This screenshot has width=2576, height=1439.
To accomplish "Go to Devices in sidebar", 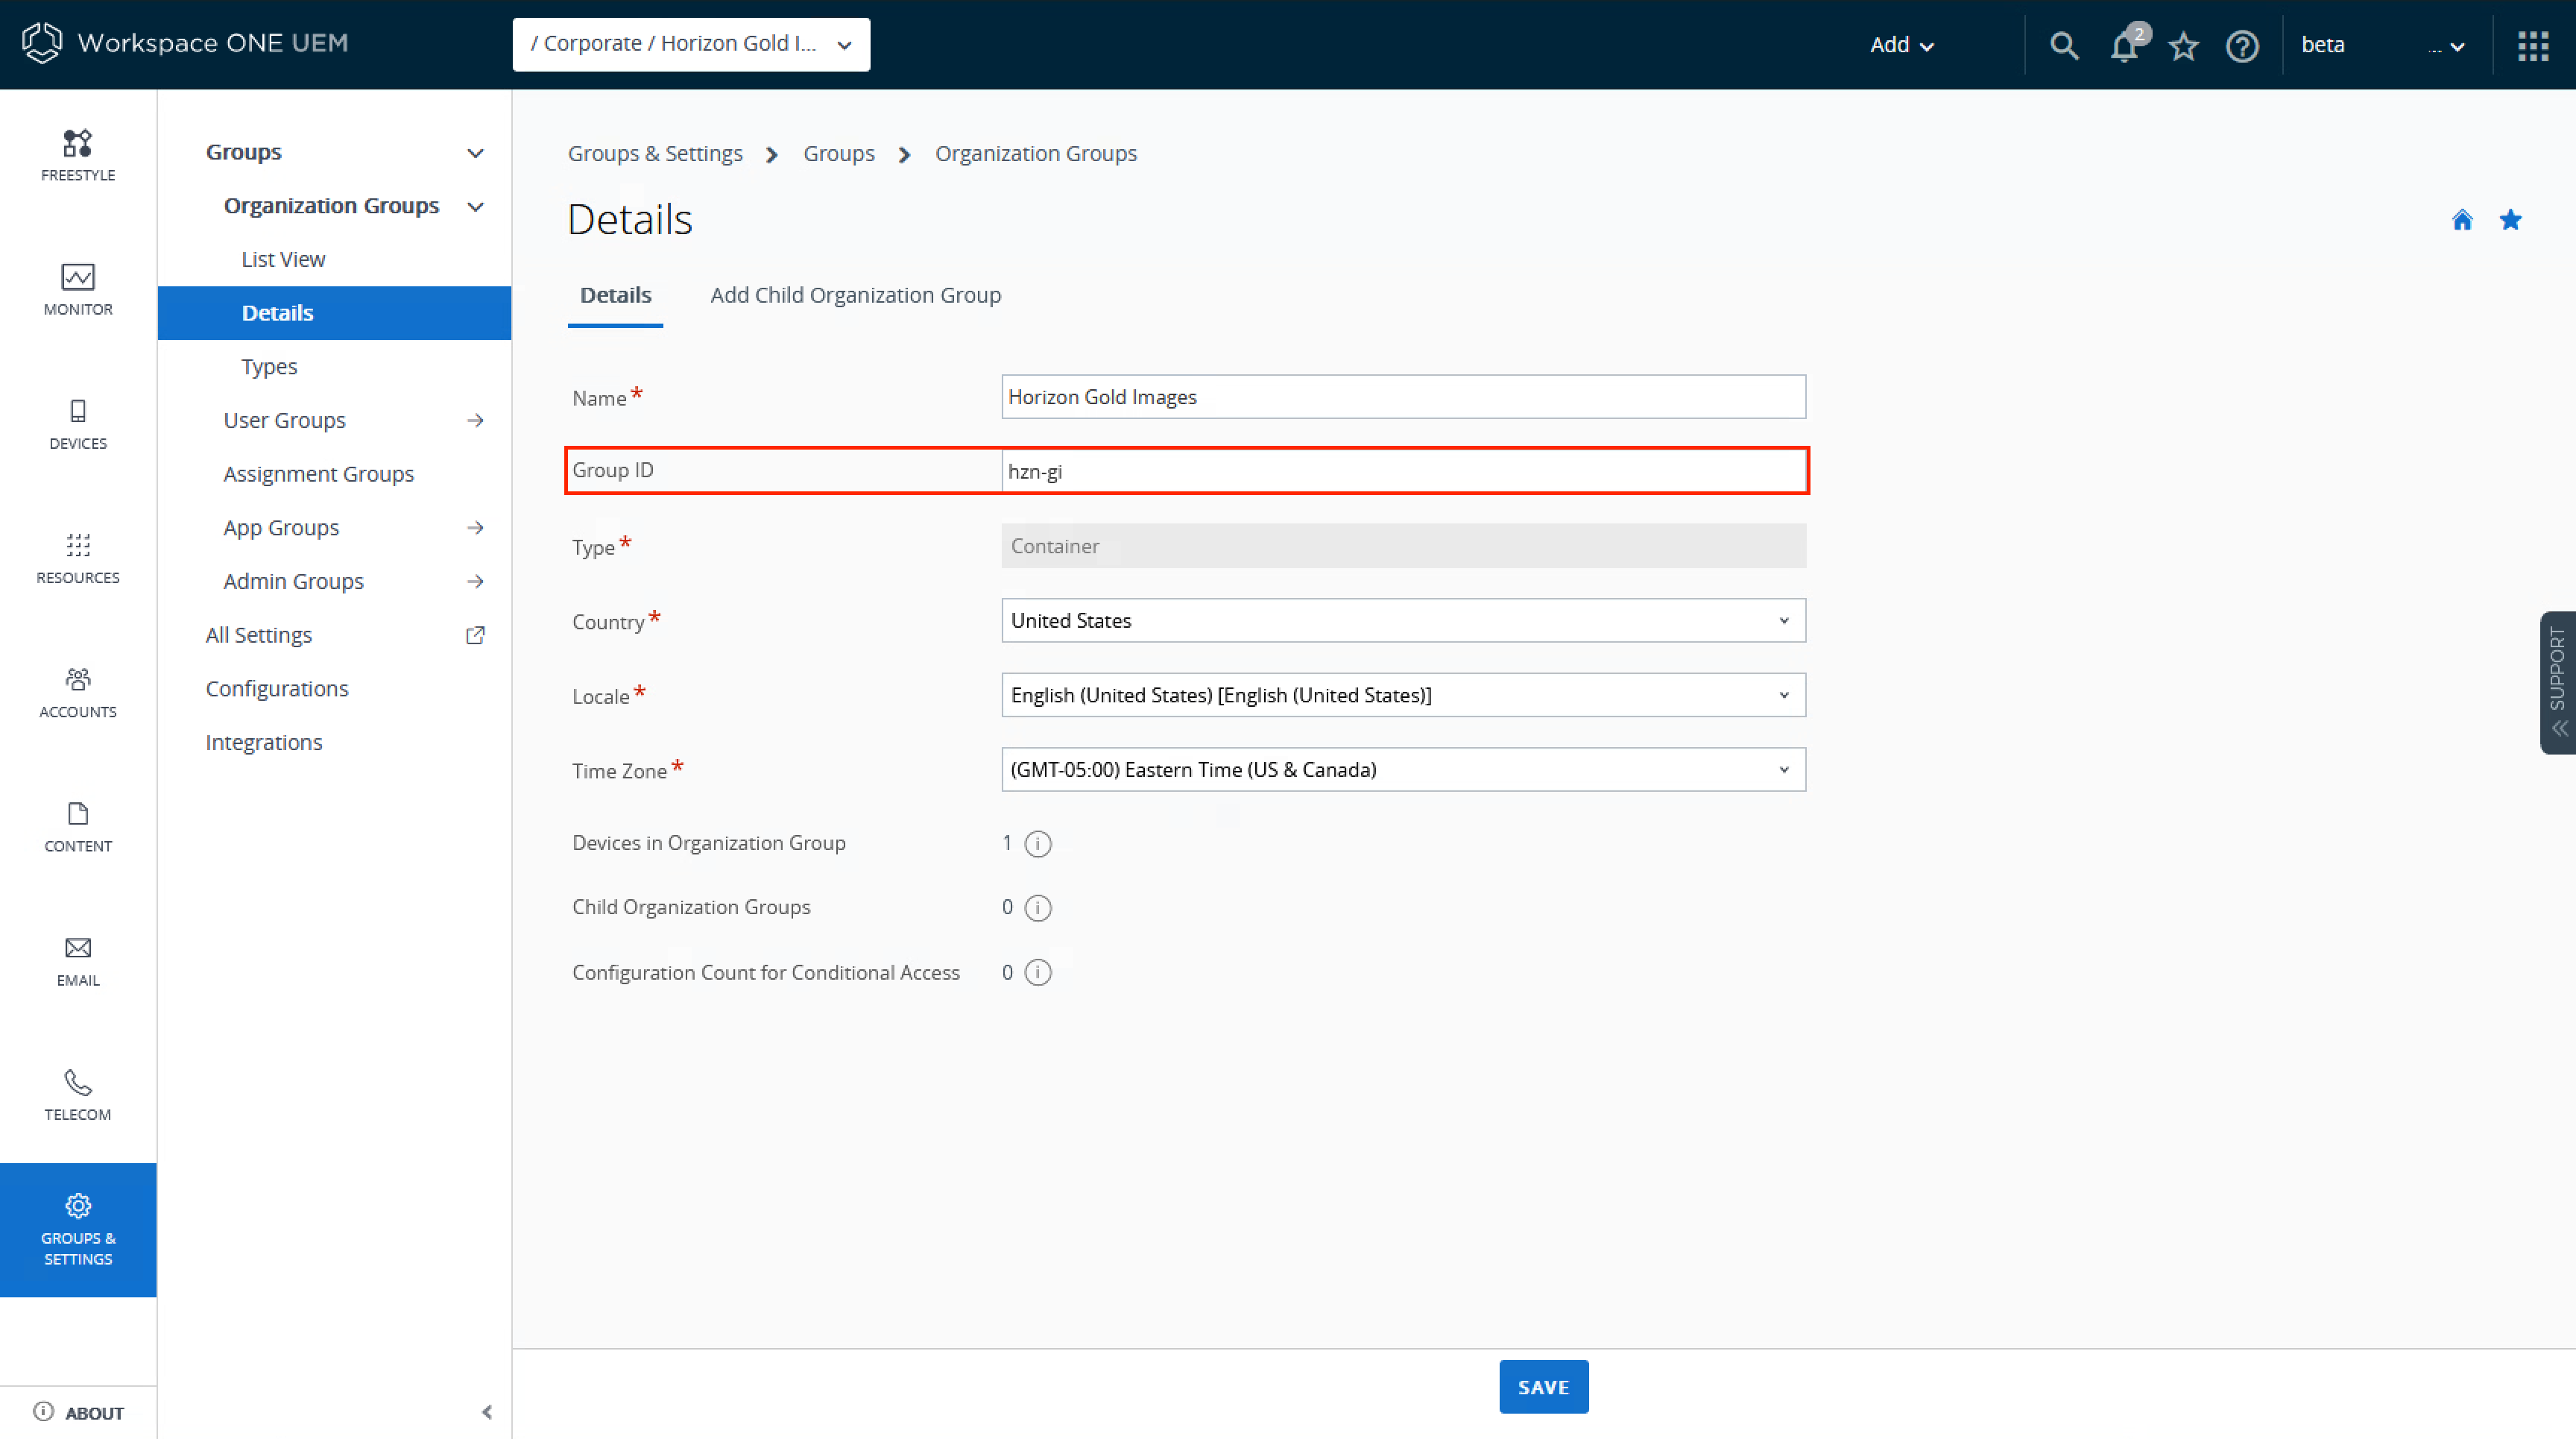I will (x=78, y=423).
